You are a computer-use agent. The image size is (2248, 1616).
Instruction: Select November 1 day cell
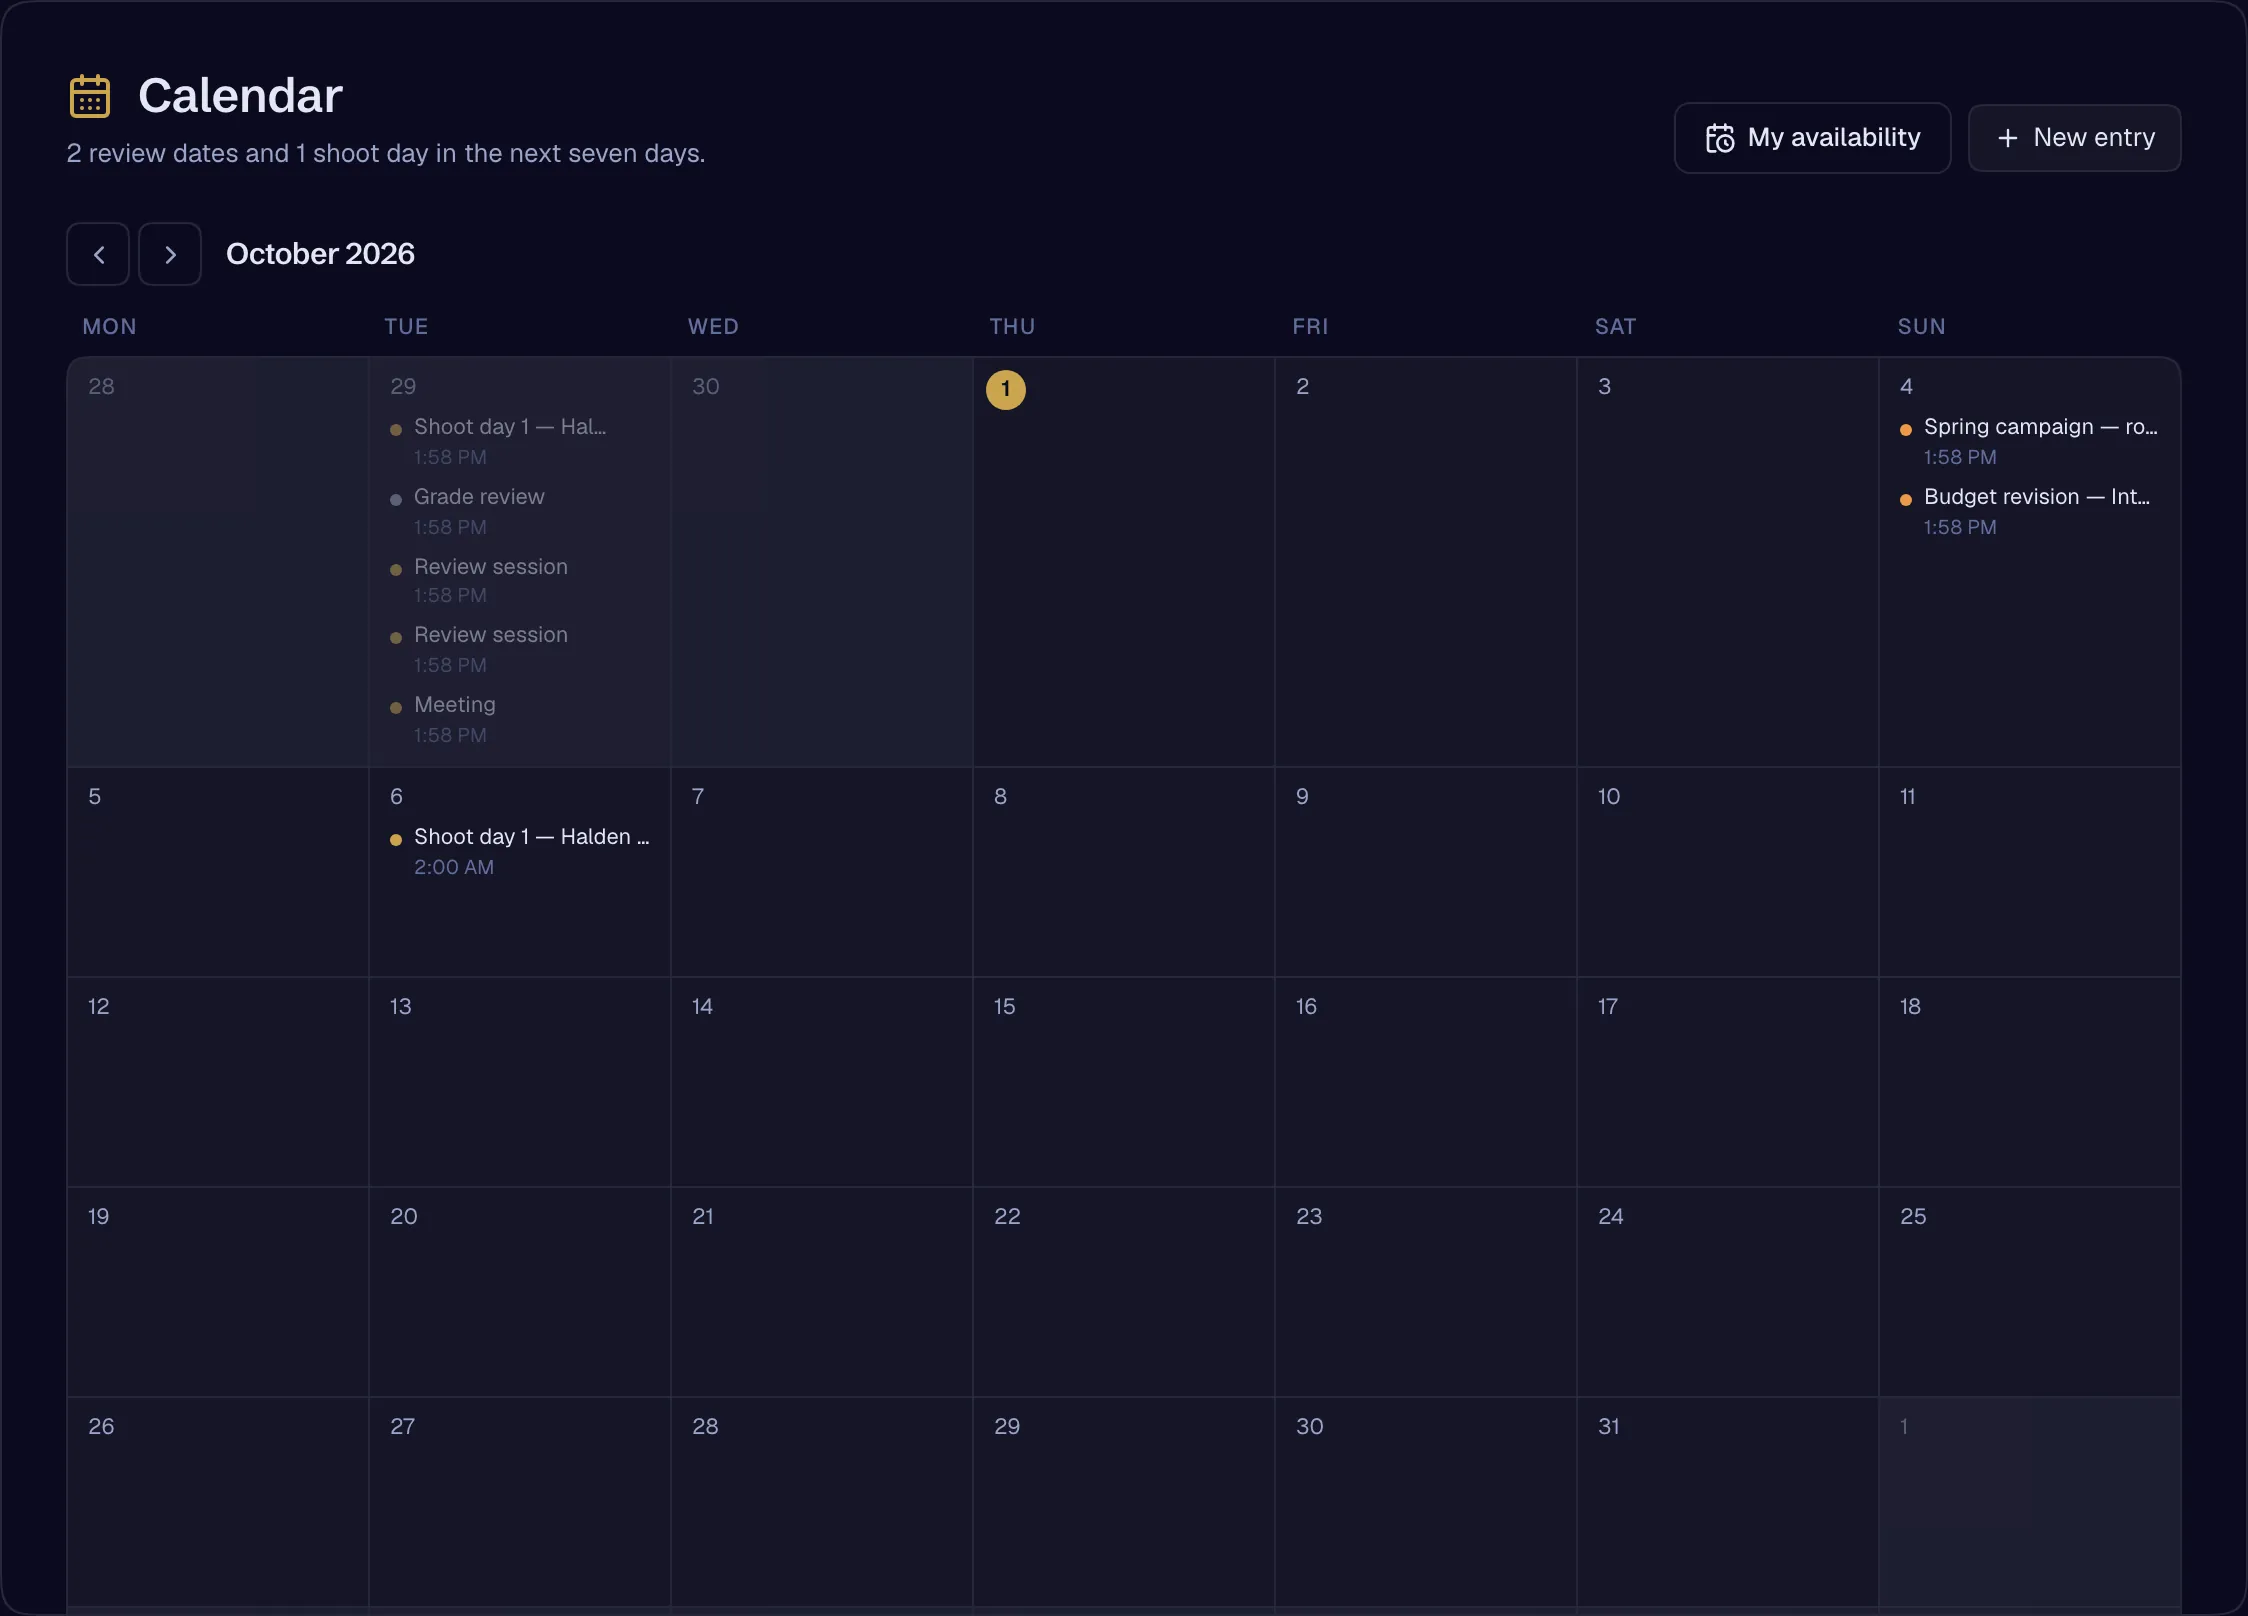(2029, 1502)
